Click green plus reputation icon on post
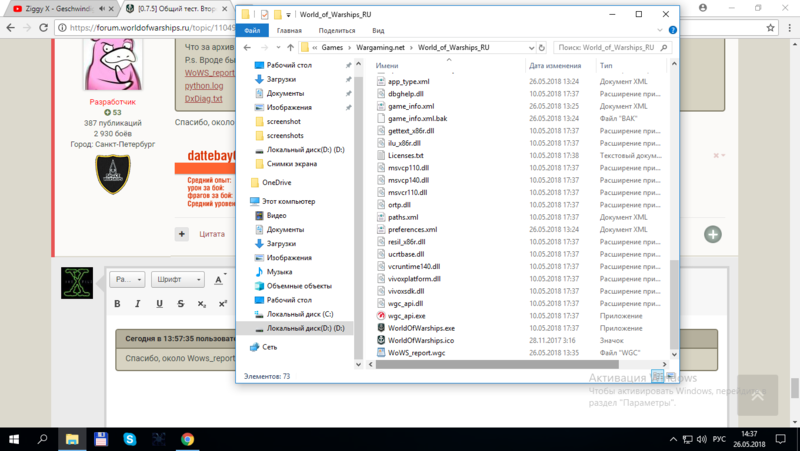 pyautogui.click(x=713, y=235)
